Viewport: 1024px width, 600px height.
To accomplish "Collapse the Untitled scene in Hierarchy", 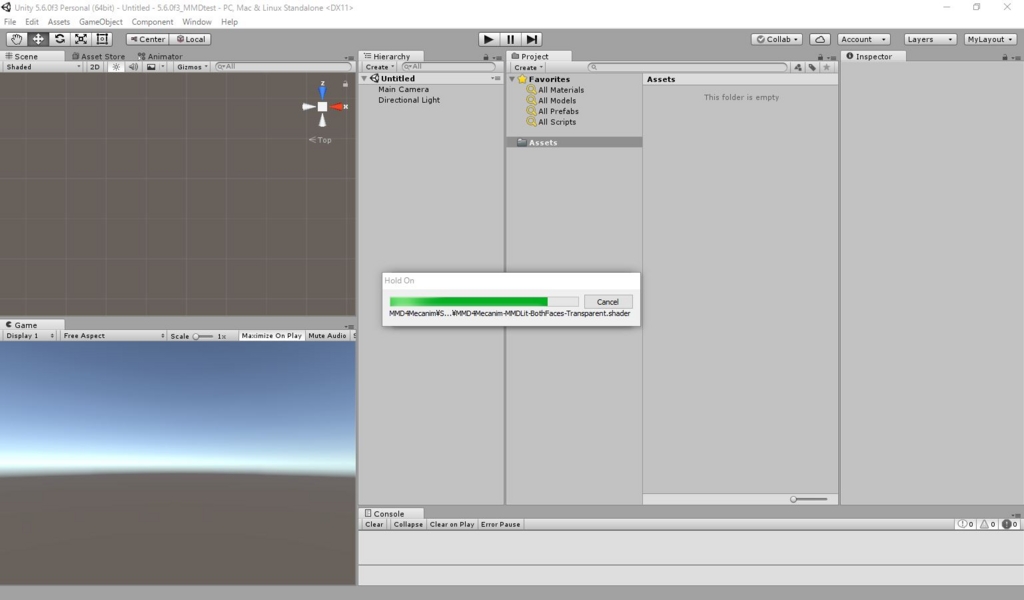I will pyautogui.click(x=364, y=78).
